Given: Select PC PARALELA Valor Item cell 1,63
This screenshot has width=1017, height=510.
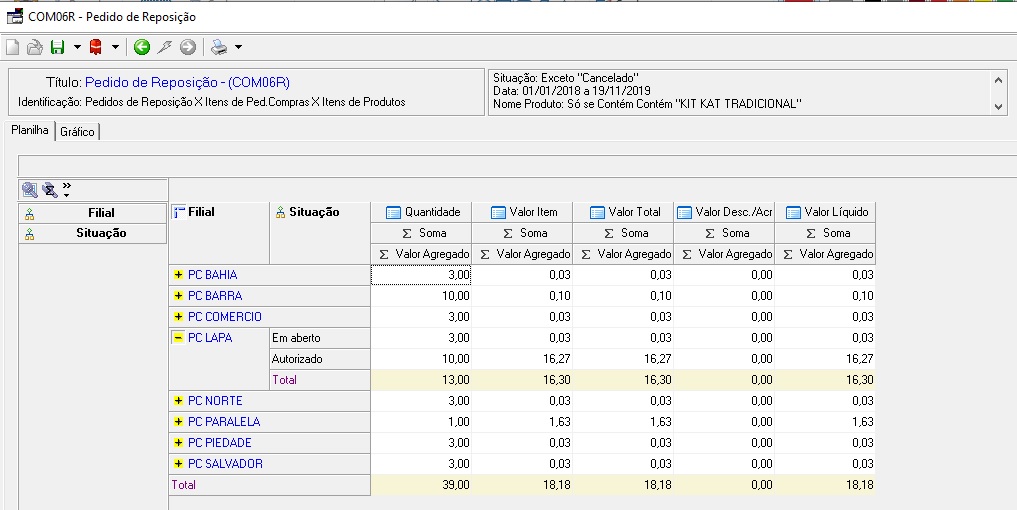Looking at the screenshot, I should 522,422.
